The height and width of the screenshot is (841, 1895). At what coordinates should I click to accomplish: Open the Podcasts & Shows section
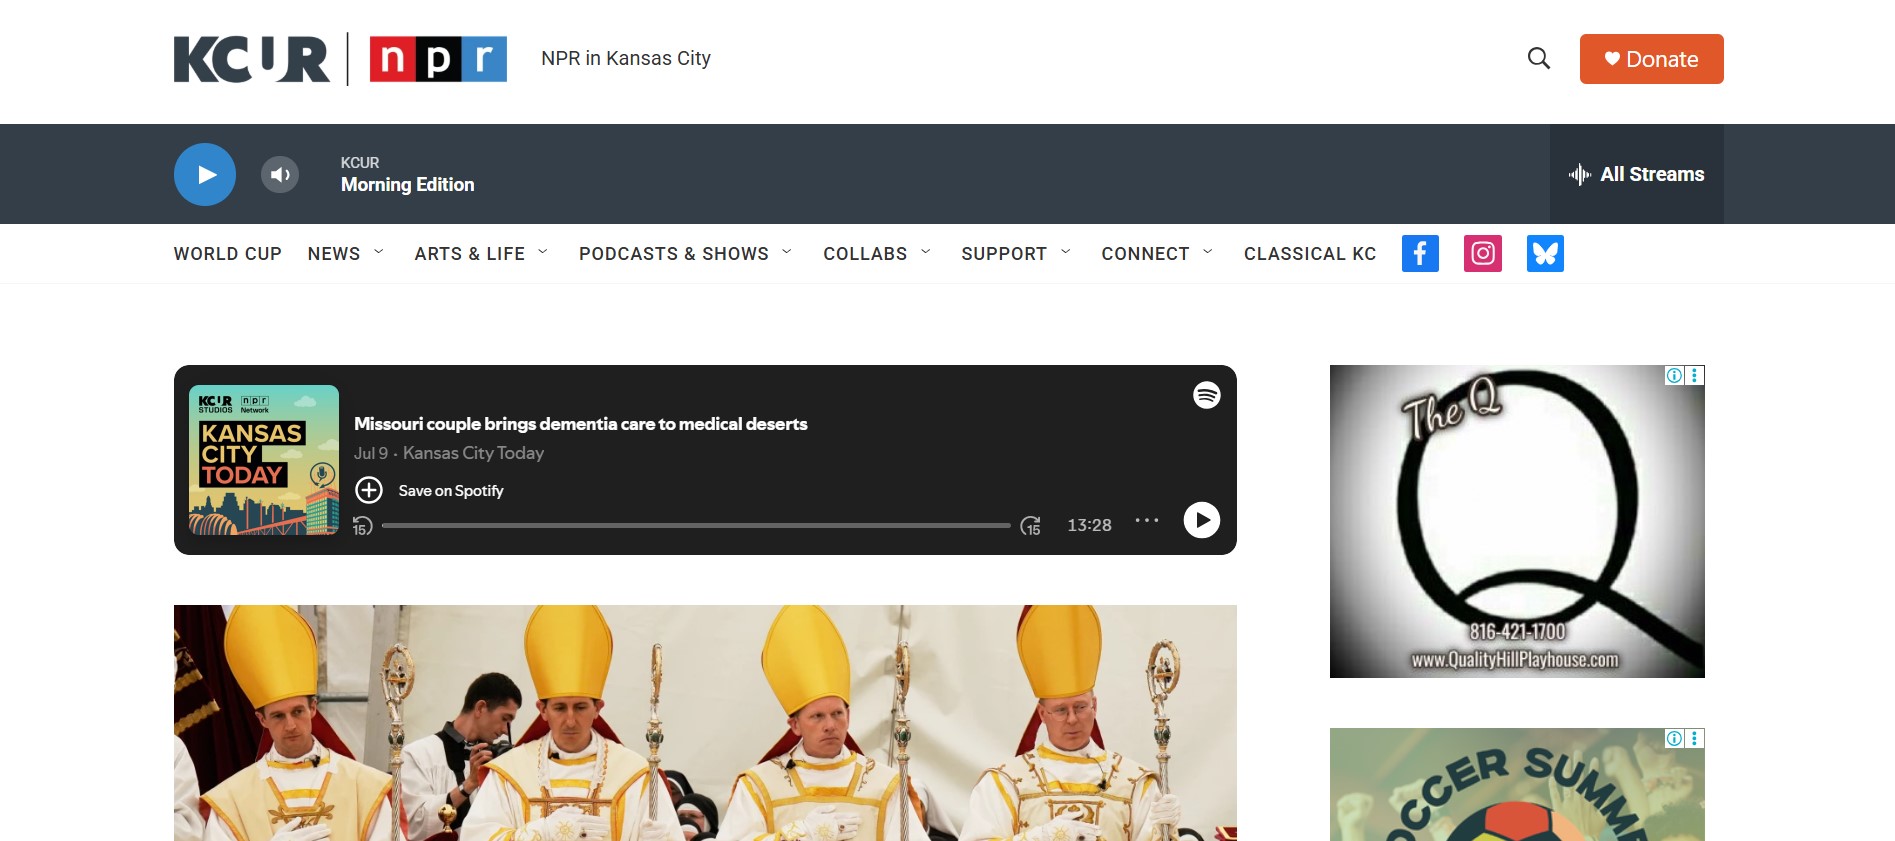[674, 254]
